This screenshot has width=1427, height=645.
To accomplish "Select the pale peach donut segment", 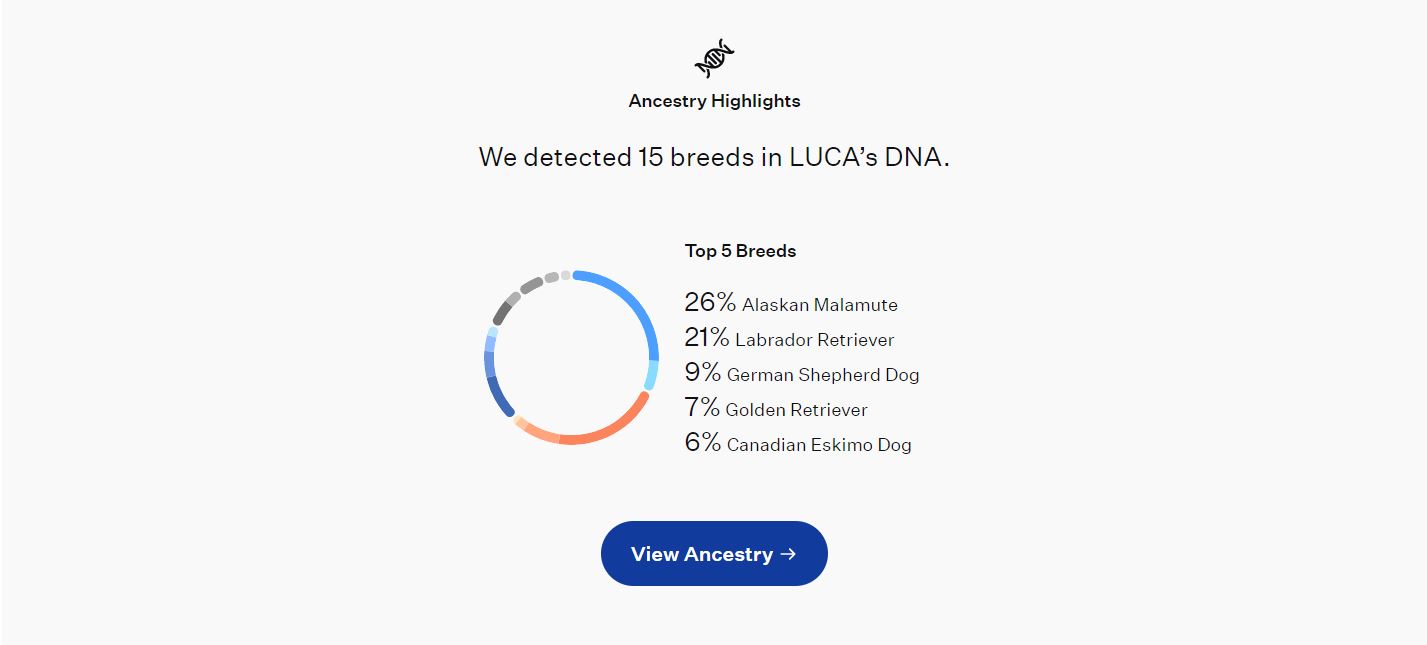I will tap(520, 422).
